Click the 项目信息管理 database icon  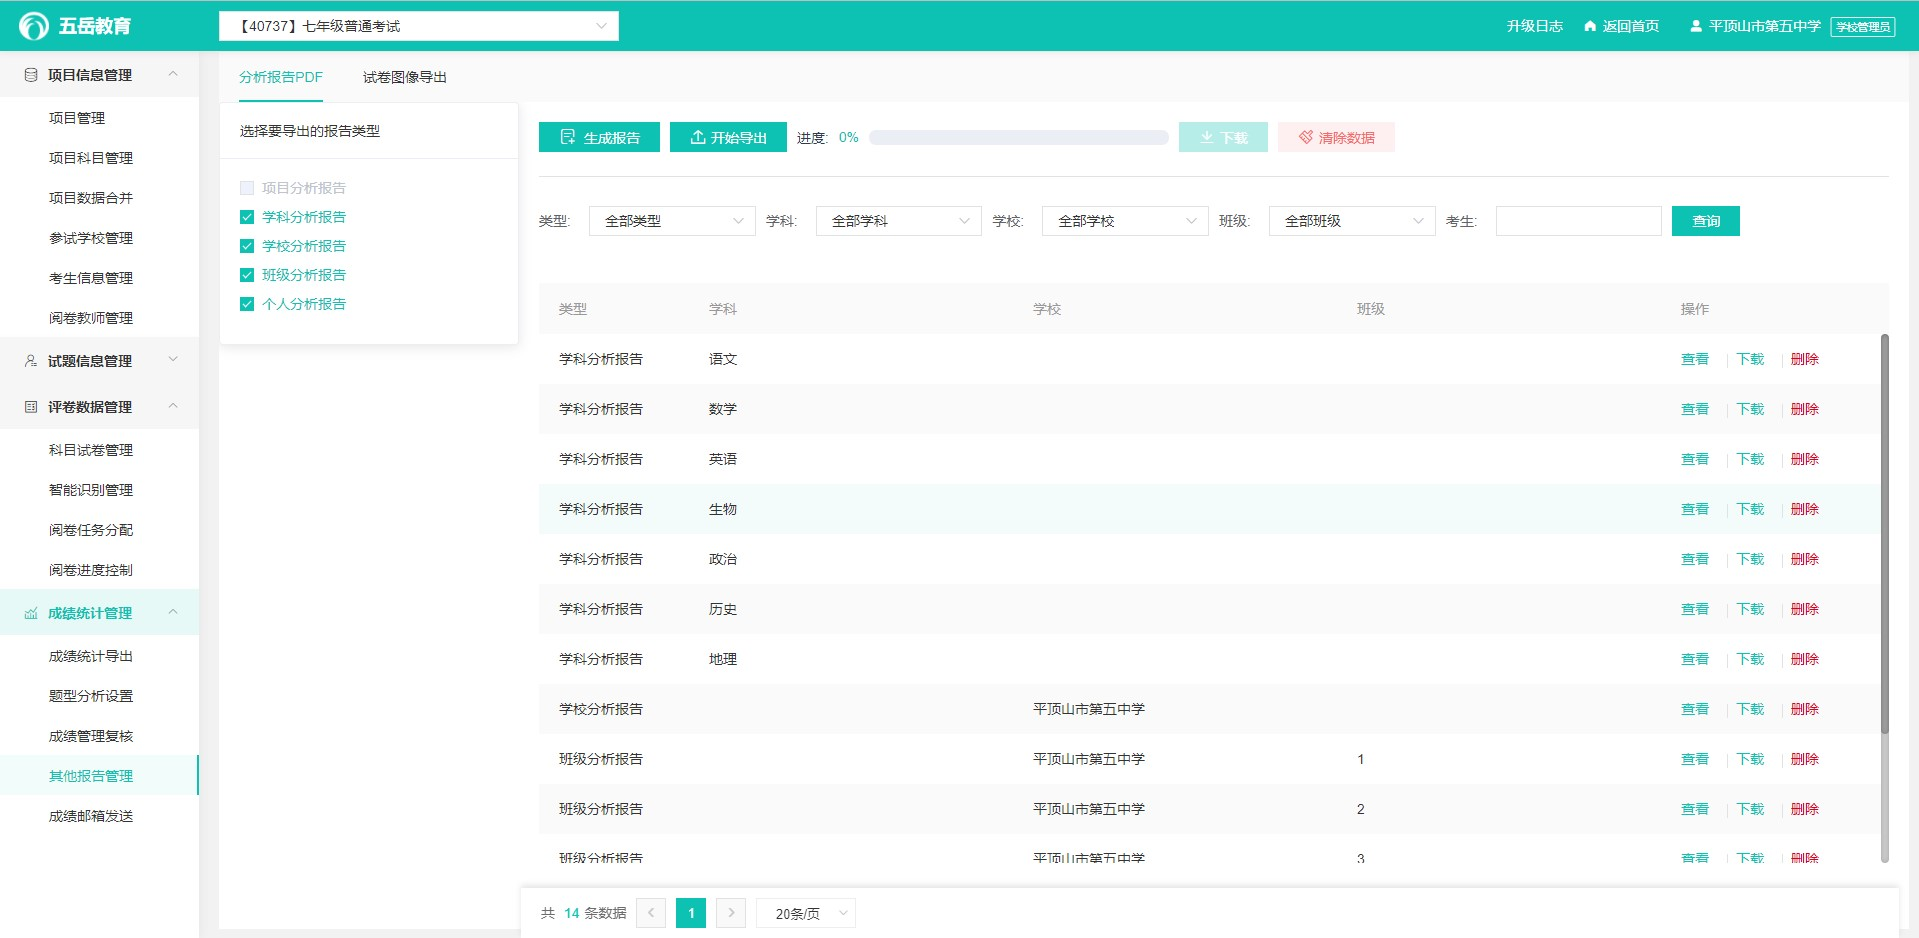pos(31,75)
